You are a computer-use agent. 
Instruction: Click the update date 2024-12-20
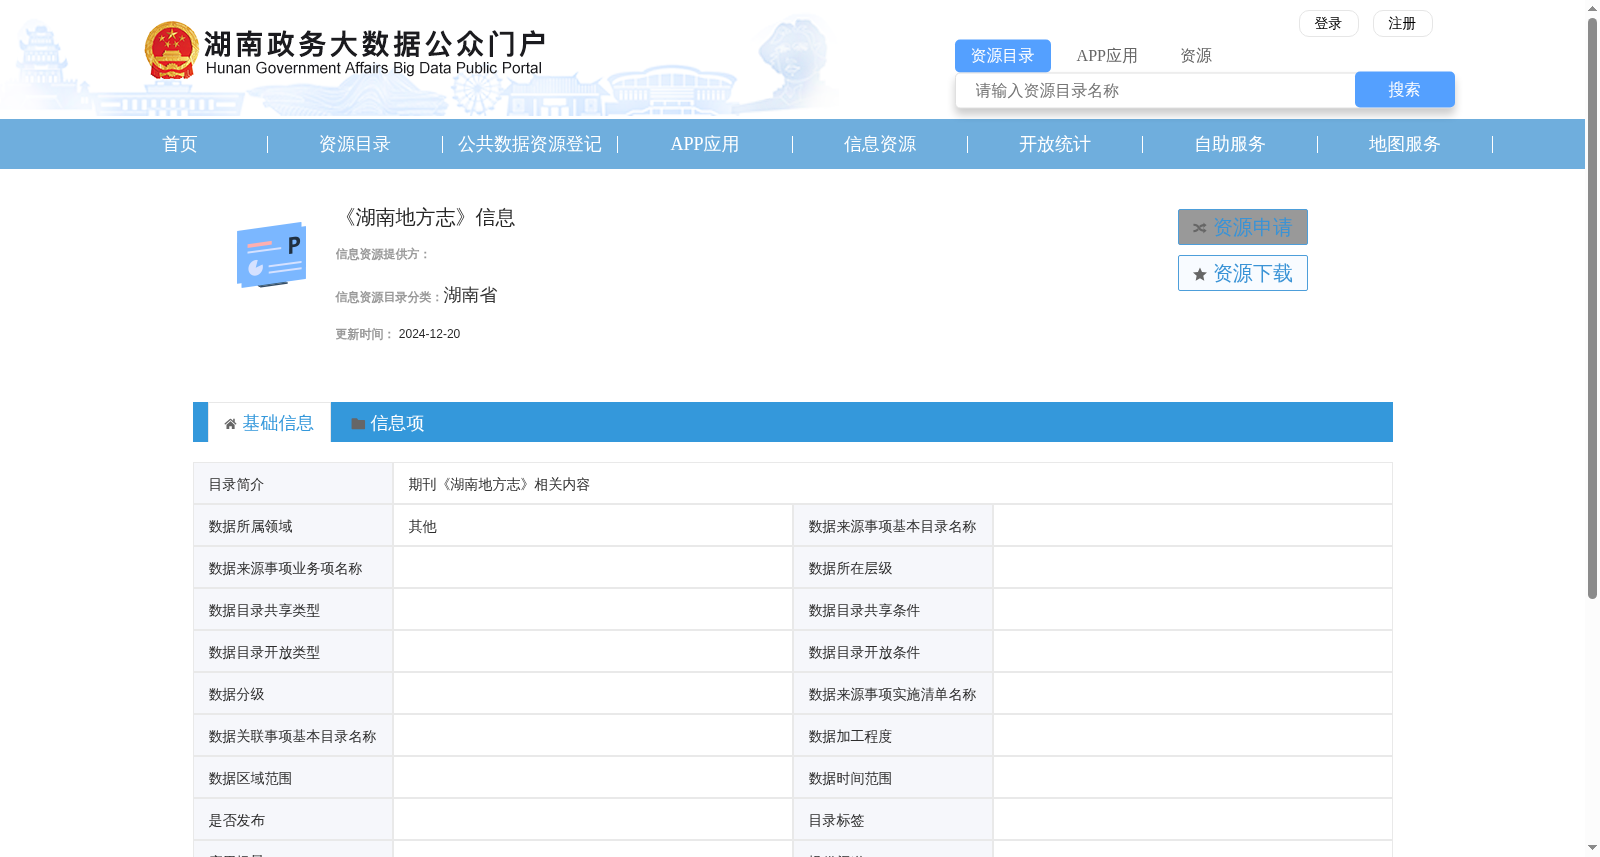(x=429, y=334)
